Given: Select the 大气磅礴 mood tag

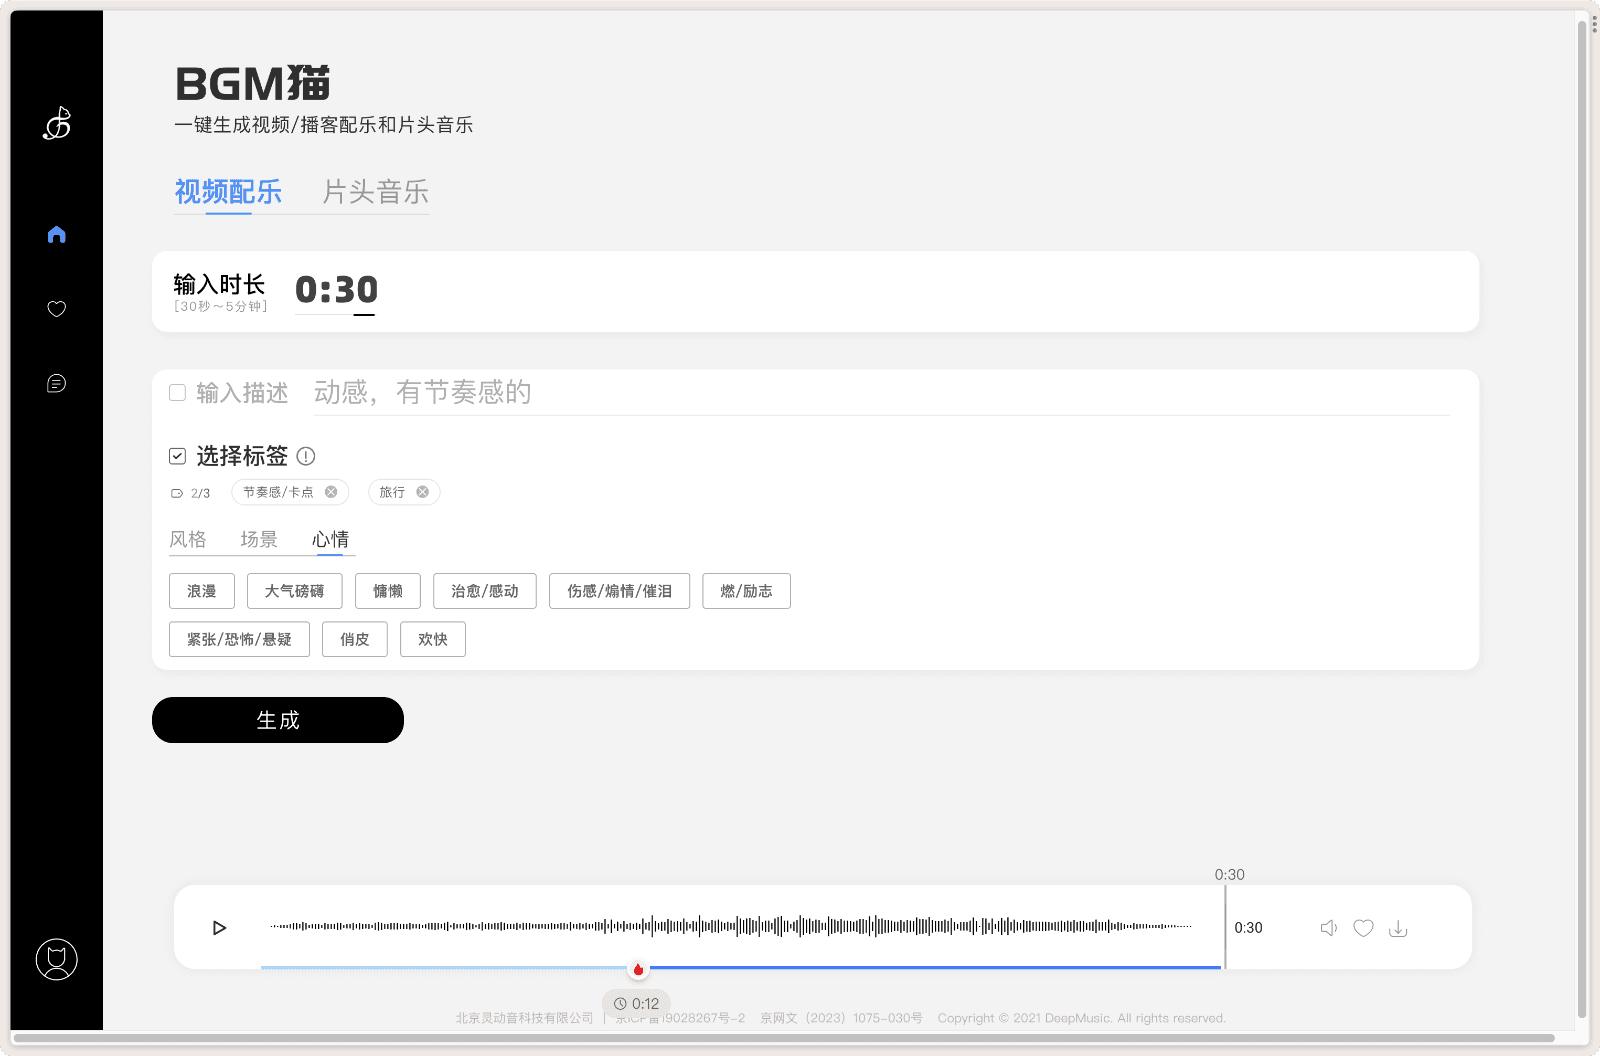Looking at the screenshot, I should click(x=294, y=591).
